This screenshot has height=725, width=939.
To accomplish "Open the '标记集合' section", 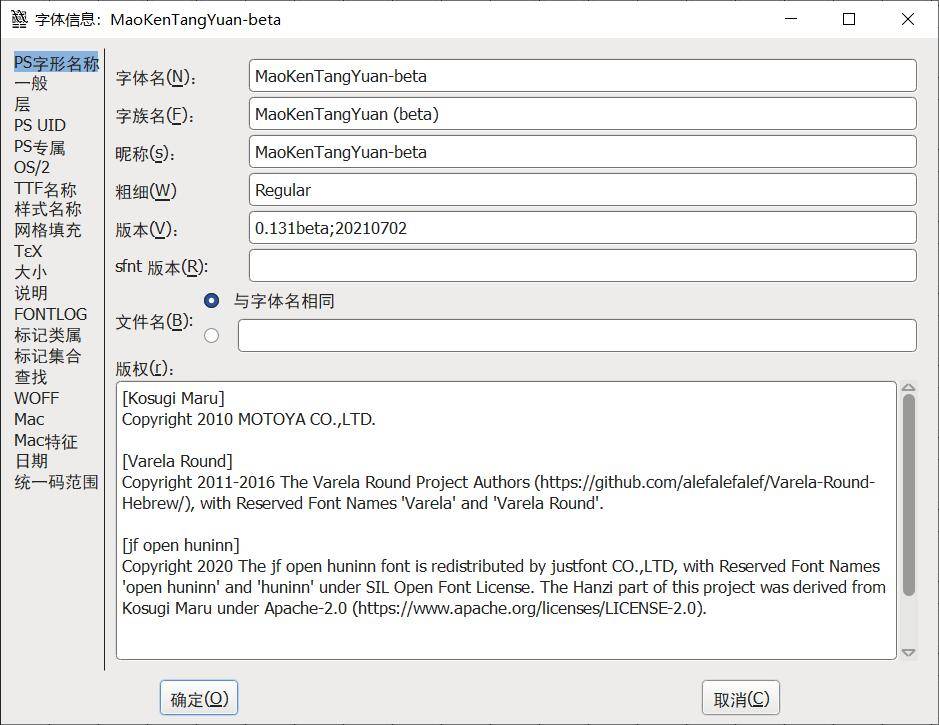I will pyautogui.click(x=47, y=356).
